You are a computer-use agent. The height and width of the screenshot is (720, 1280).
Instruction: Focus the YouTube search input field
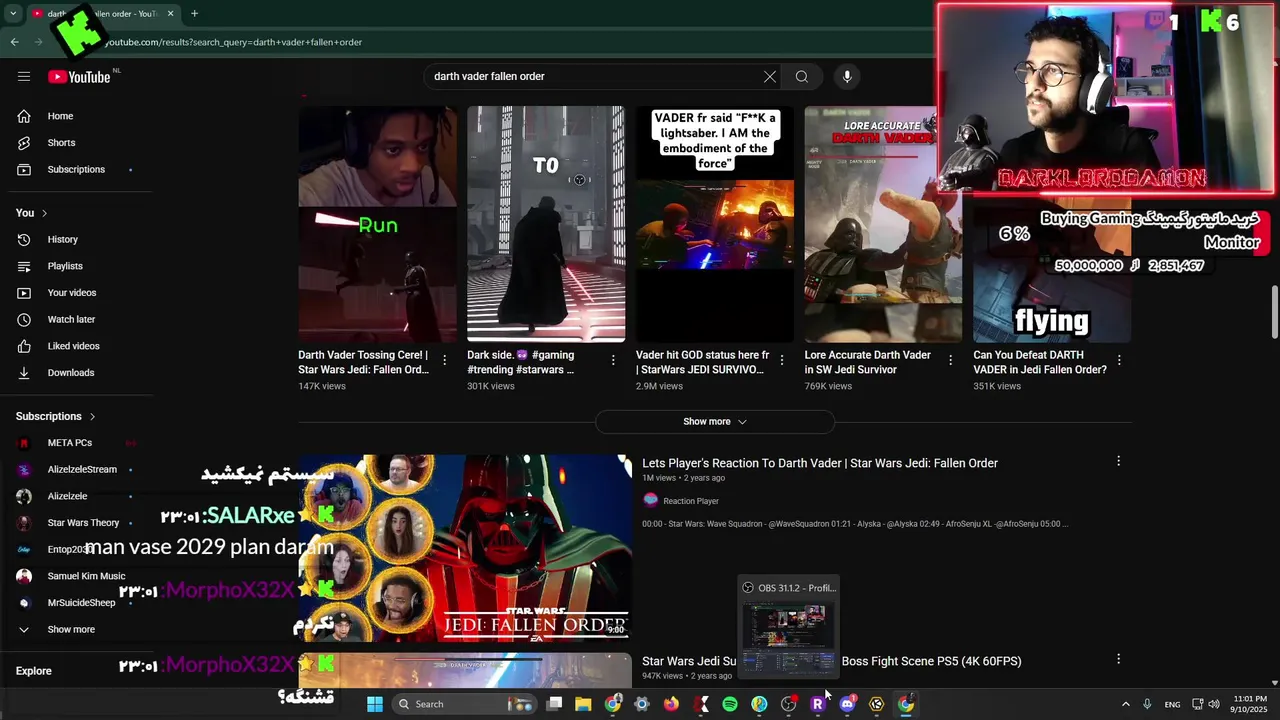595,77
